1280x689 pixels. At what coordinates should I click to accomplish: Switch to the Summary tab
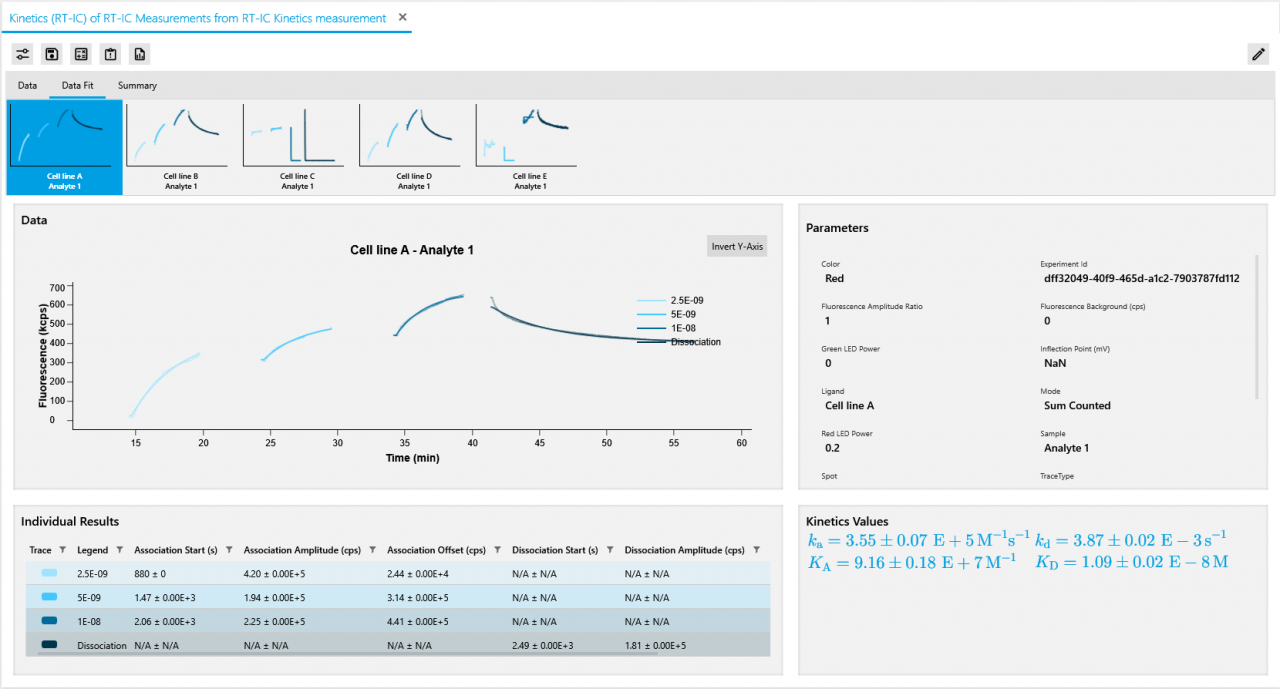[x=137, y=85]
